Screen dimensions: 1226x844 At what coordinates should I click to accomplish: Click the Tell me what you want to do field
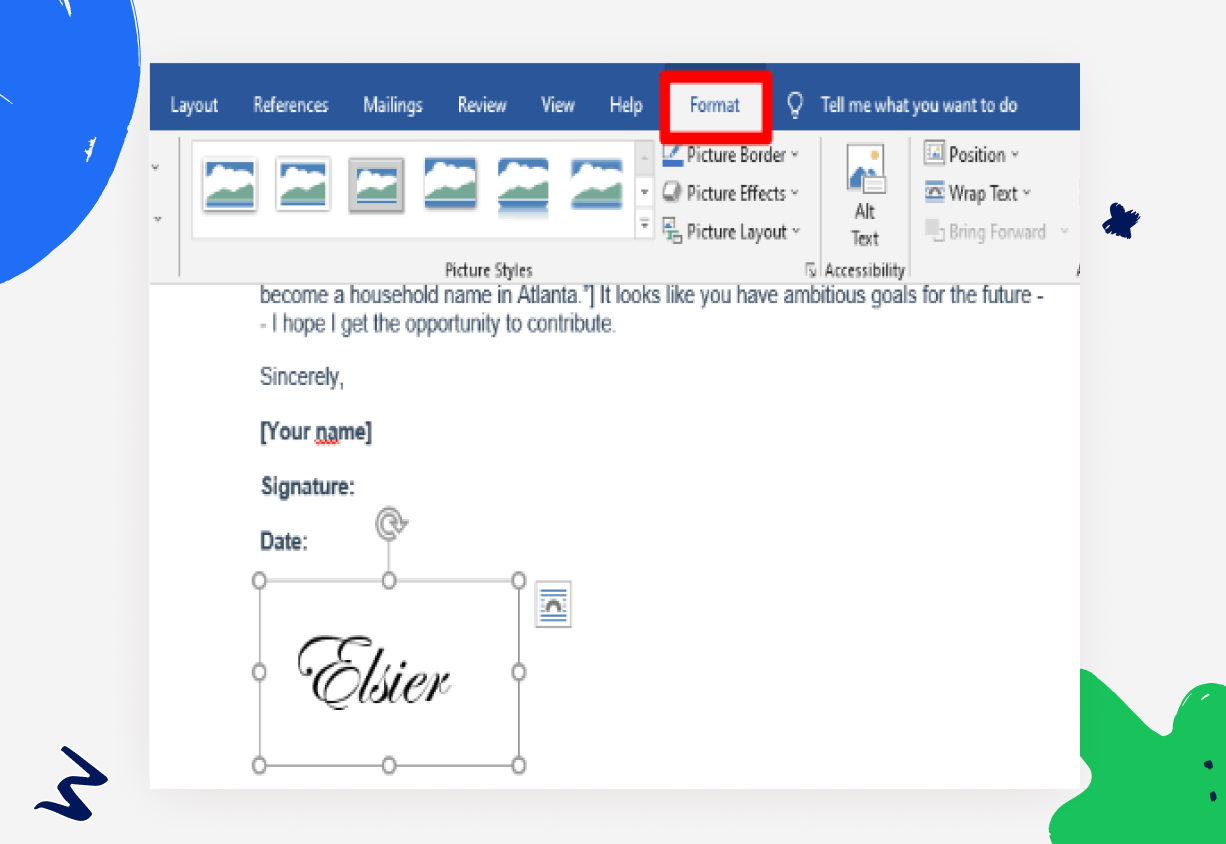point(919,105)
